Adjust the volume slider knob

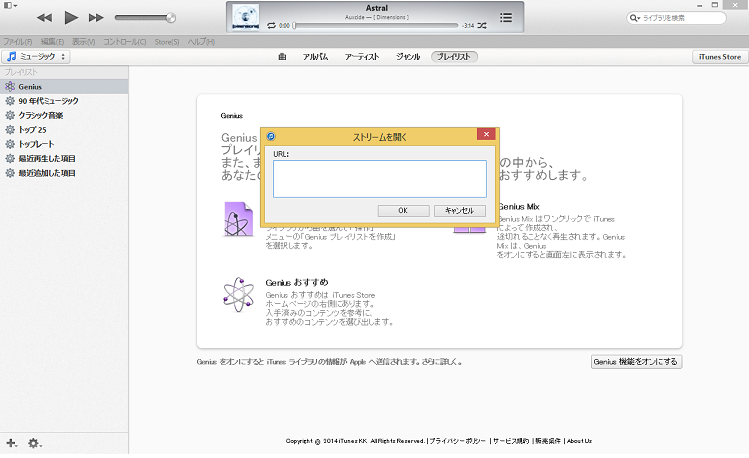[171, 18]
